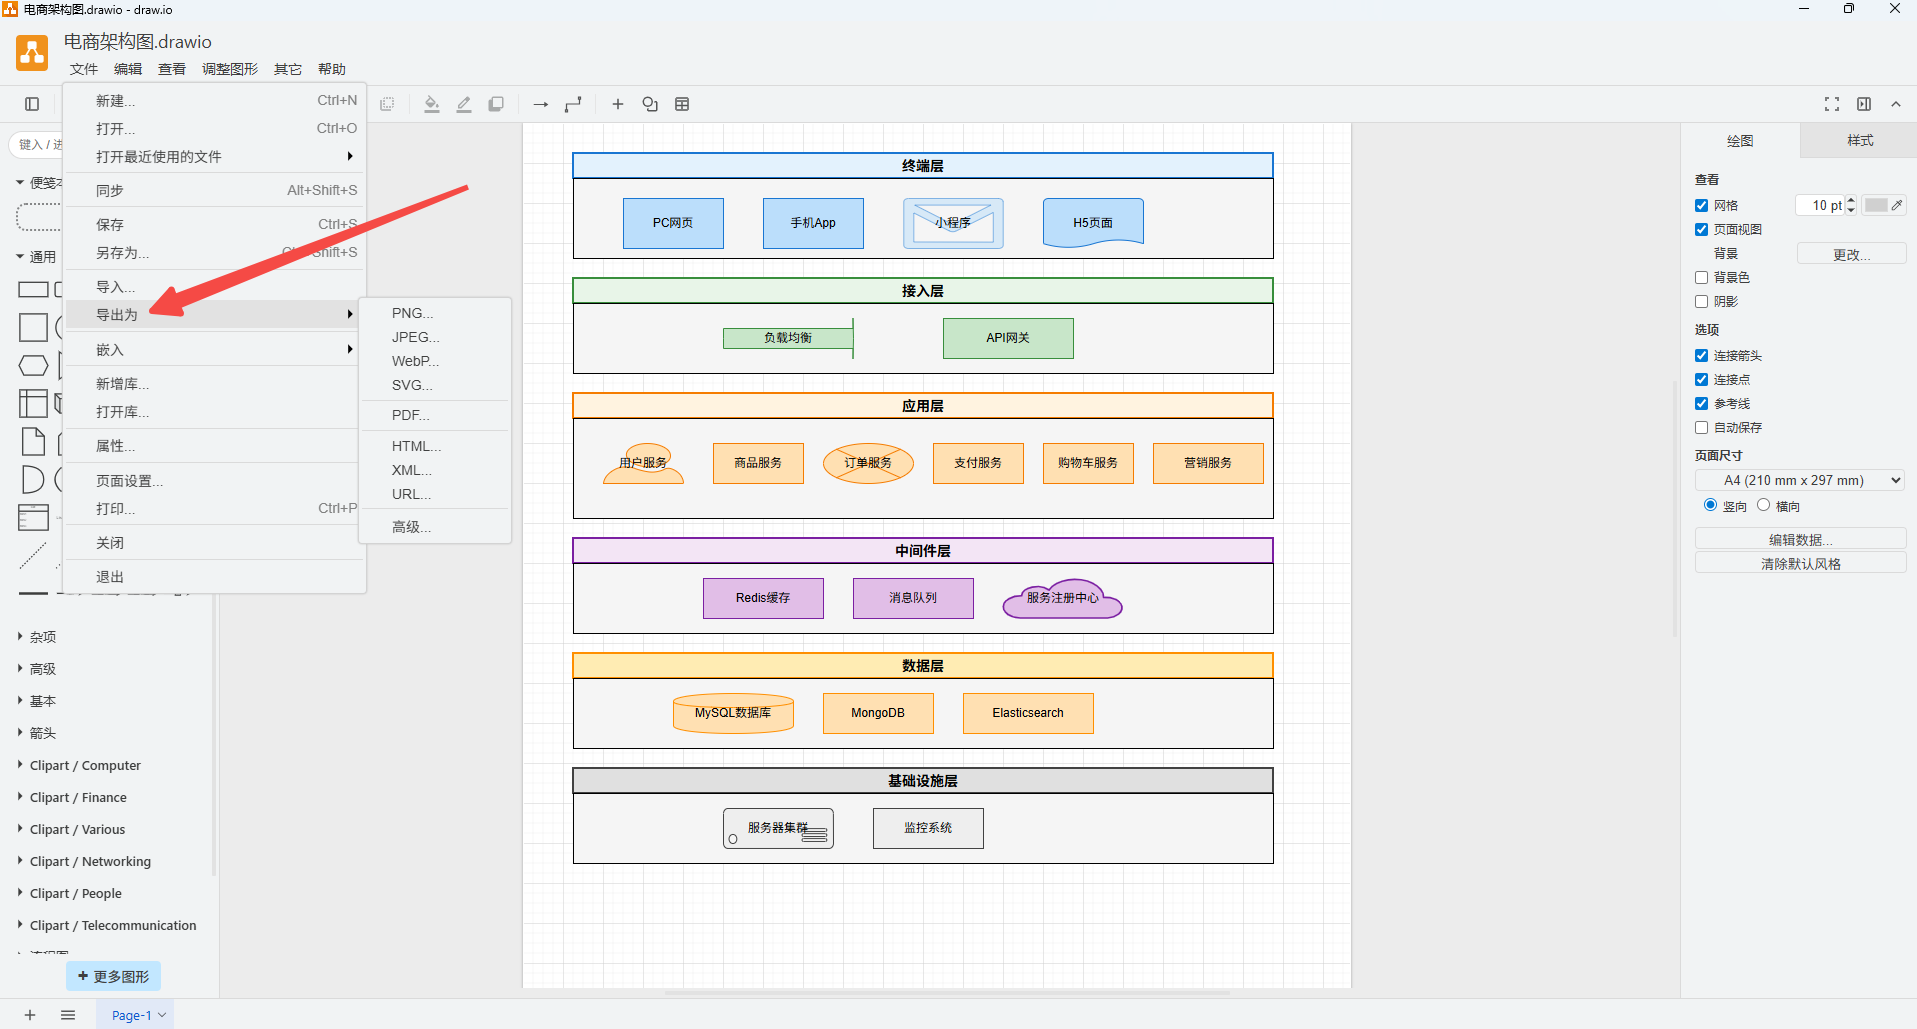Toggle the 连接箭头 checkbox
Screen dimensions: 1917x1029
point(1701,355)
